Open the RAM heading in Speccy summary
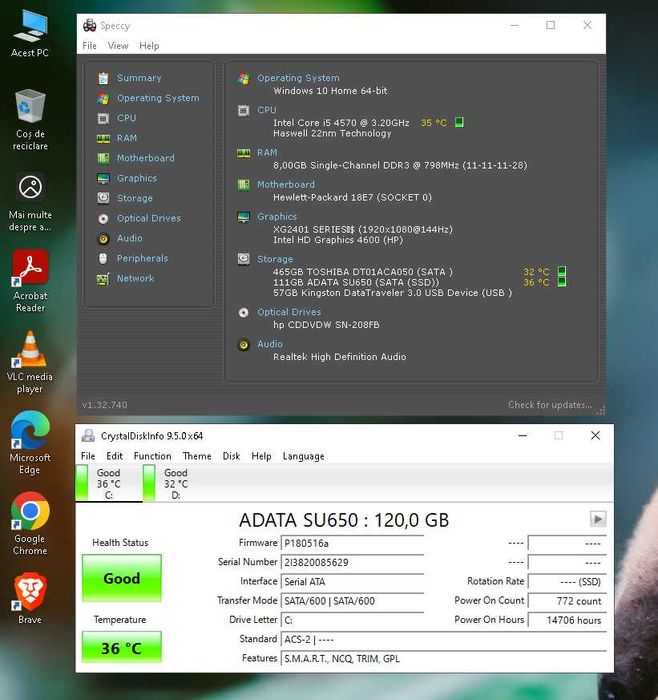The height and width of the screenshot is (700, 658). point(267,153)
